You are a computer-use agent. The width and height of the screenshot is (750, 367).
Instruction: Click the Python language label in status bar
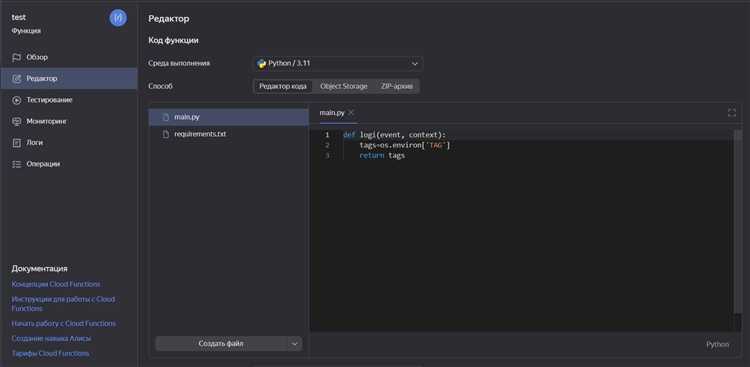coord(717,345)
